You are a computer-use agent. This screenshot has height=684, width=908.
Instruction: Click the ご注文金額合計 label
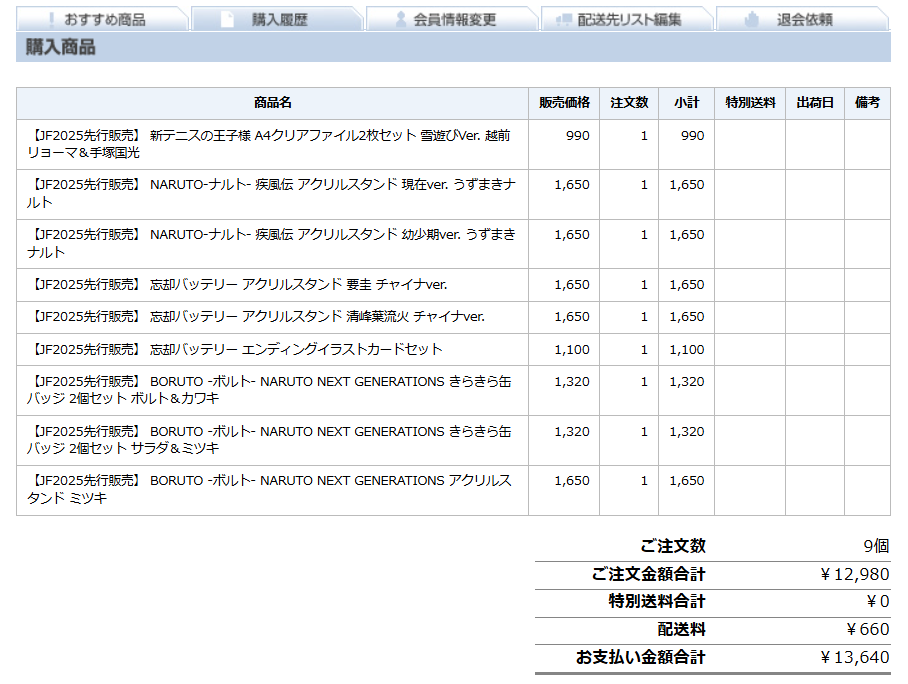coord(649,574)
